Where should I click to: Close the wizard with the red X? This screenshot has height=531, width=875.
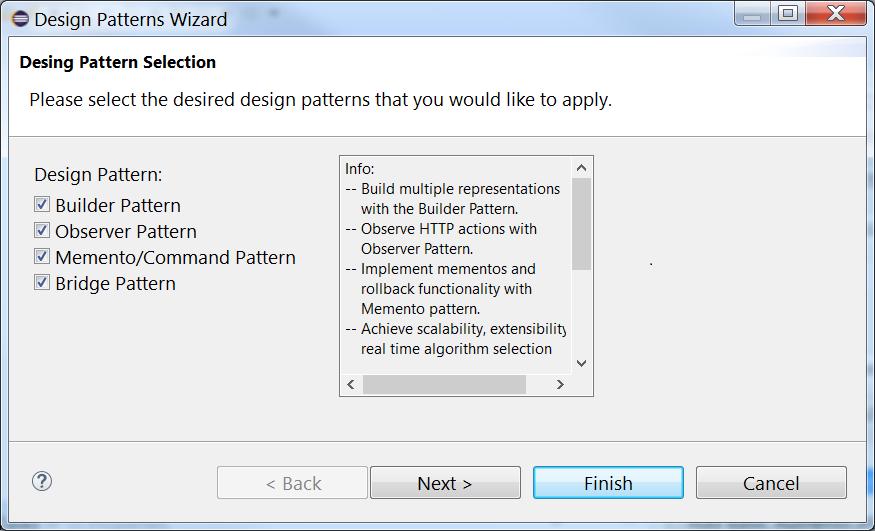point(835,14)
